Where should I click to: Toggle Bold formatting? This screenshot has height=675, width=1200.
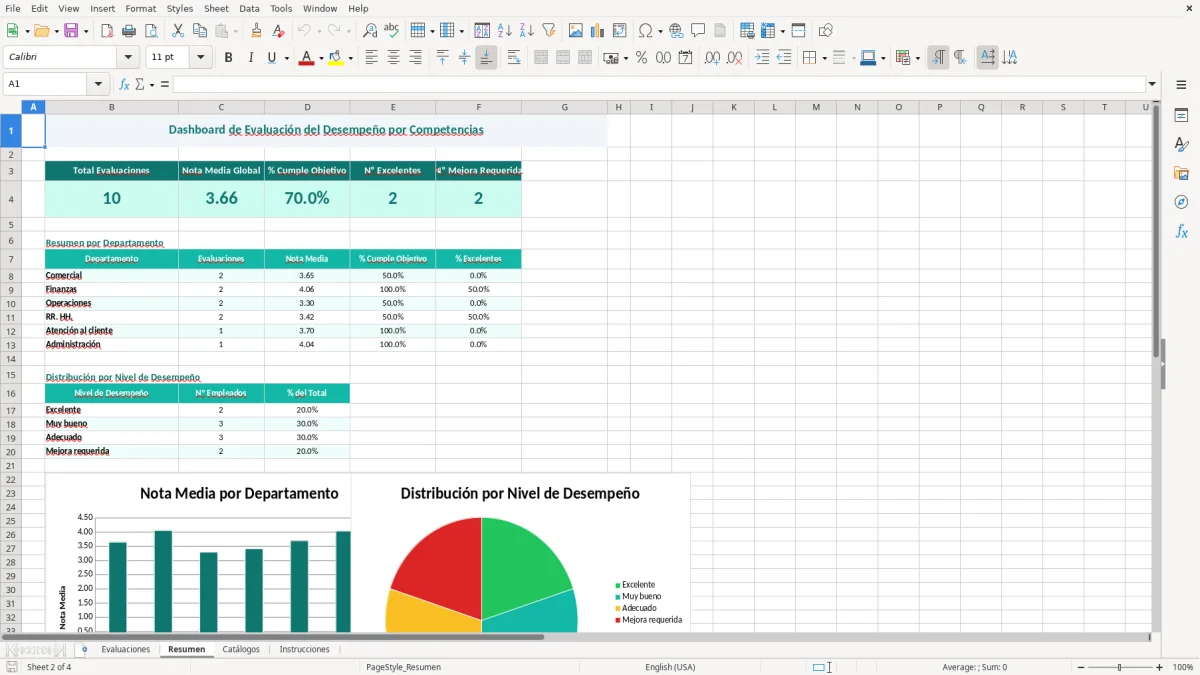(x=228, y=58)
